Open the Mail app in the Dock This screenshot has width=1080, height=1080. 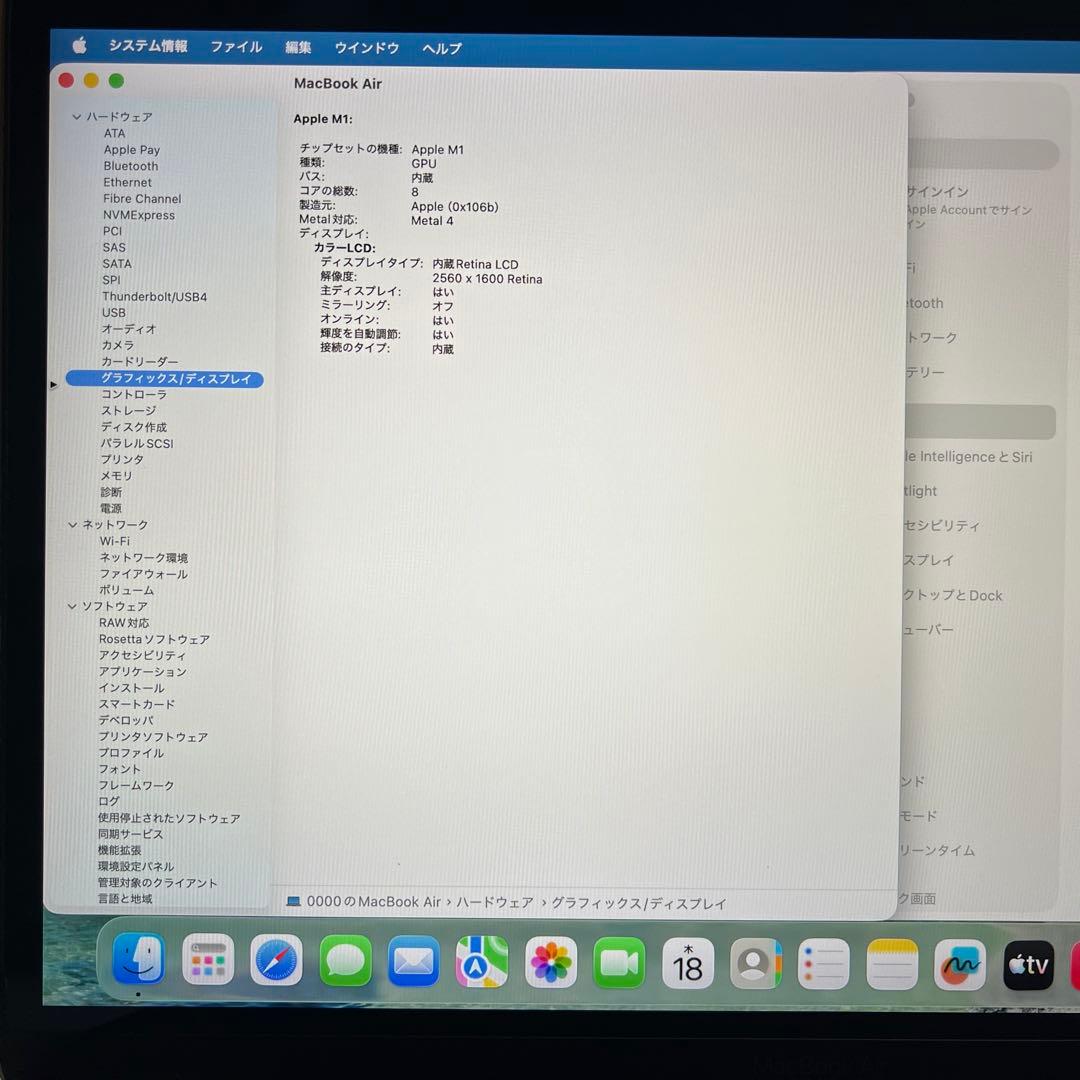point(413,963)
